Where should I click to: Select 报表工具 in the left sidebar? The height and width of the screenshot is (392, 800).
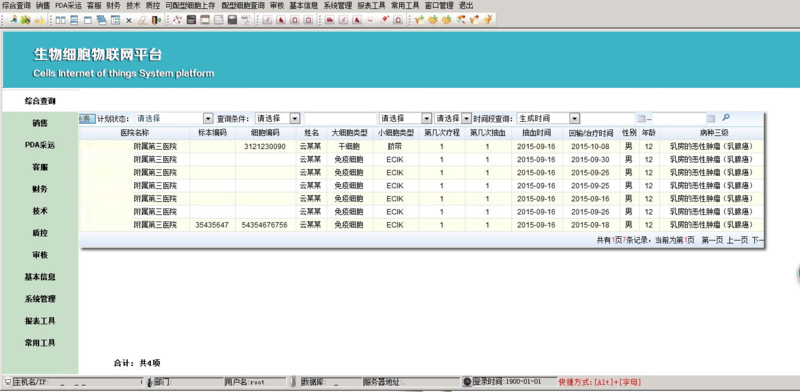coord(40,321)
